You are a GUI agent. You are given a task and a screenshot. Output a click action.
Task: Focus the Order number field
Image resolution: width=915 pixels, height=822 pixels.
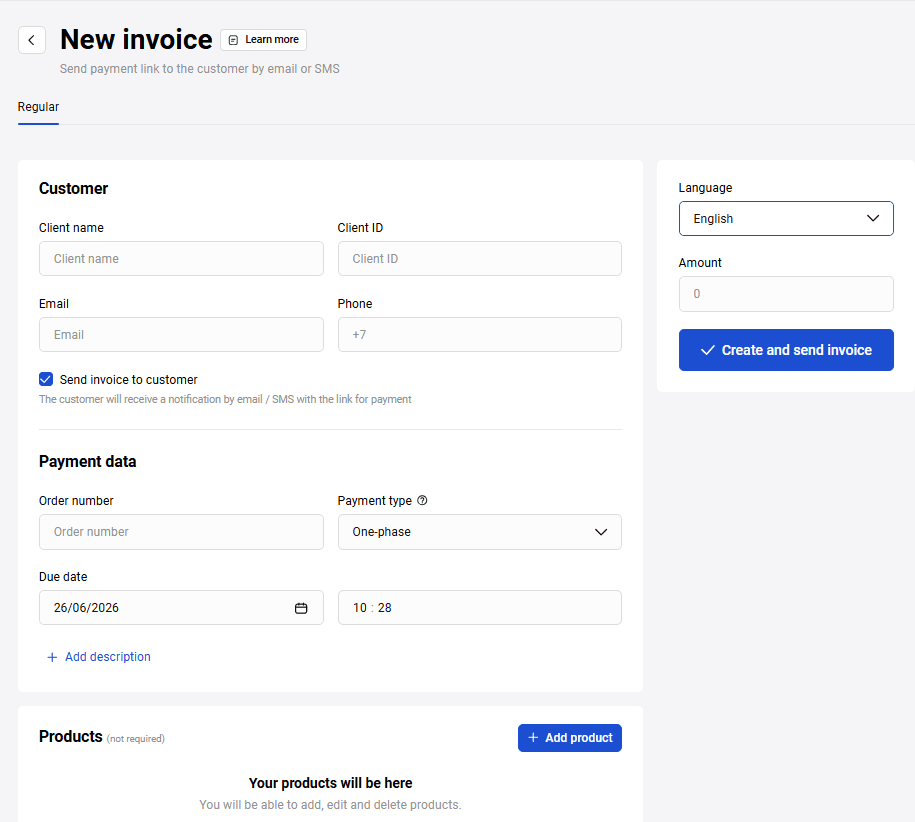181,531
